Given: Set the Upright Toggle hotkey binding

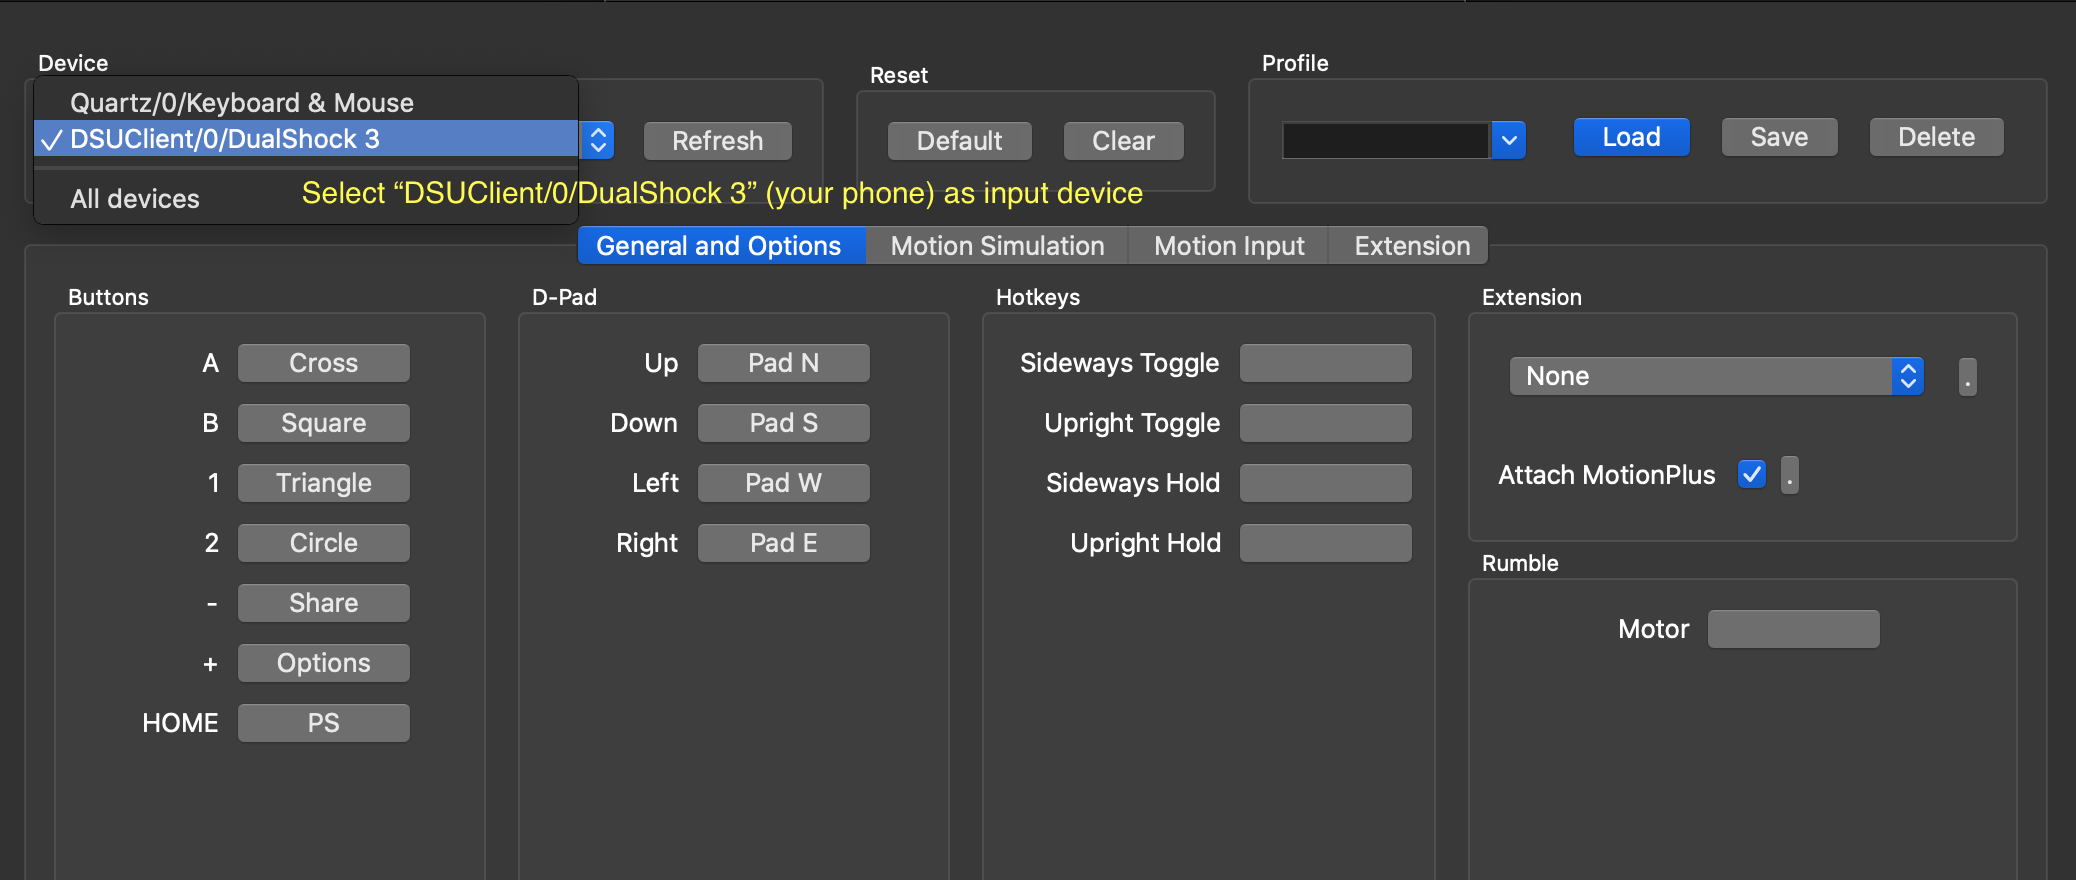Looking at the screenshot, I should [x=1326, y=423].
